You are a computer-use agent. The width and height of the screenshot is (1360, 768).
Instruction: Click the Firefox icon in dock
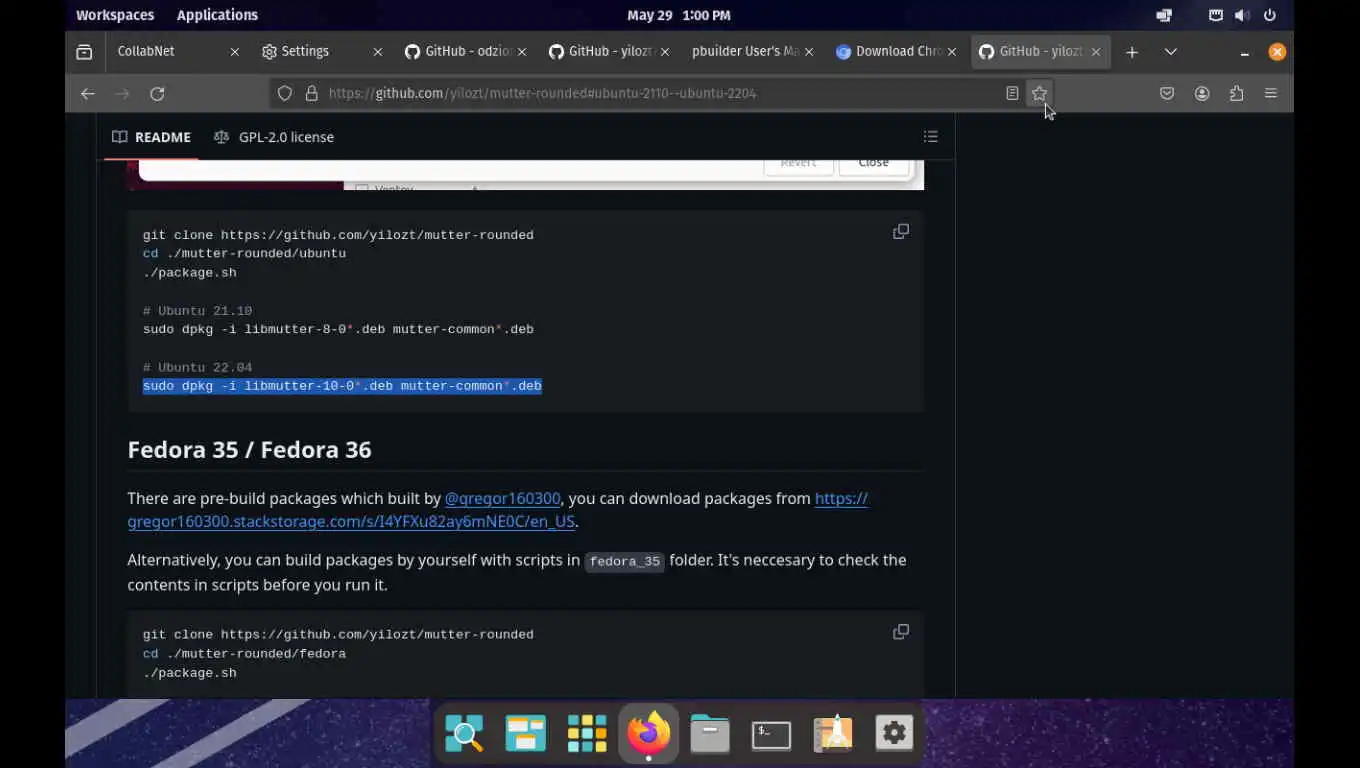(x=648, y=734)
